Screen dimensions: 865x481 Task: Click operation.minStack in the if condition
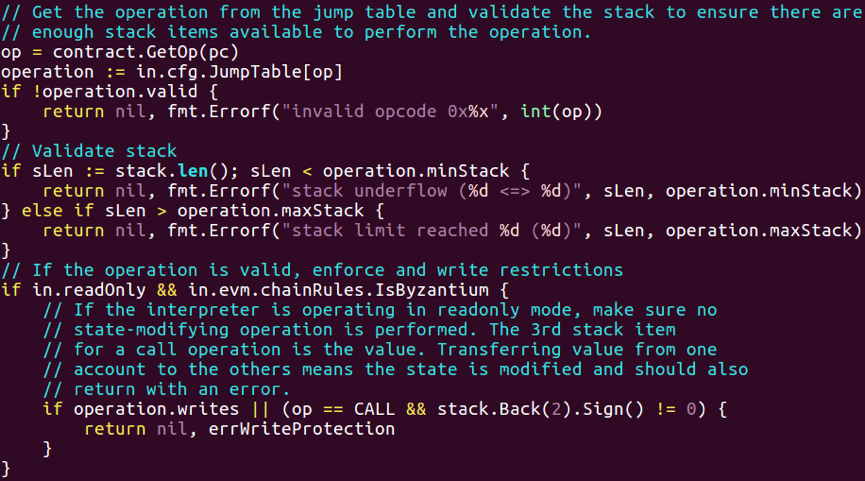pyautogui.click(x=416, y=172)
